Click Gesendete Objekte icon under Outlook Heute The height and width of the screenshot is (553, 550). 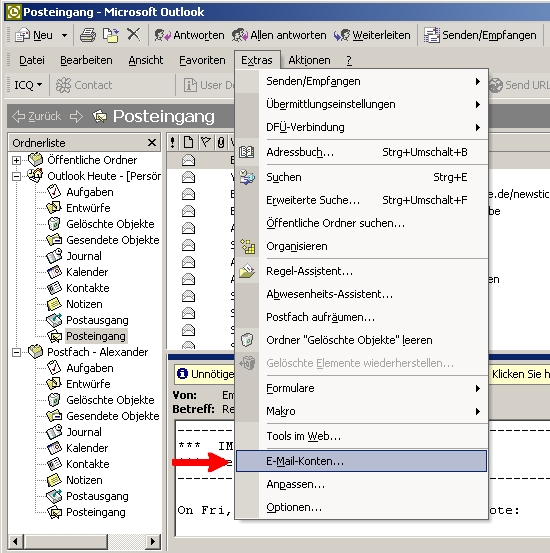point(54,239)
